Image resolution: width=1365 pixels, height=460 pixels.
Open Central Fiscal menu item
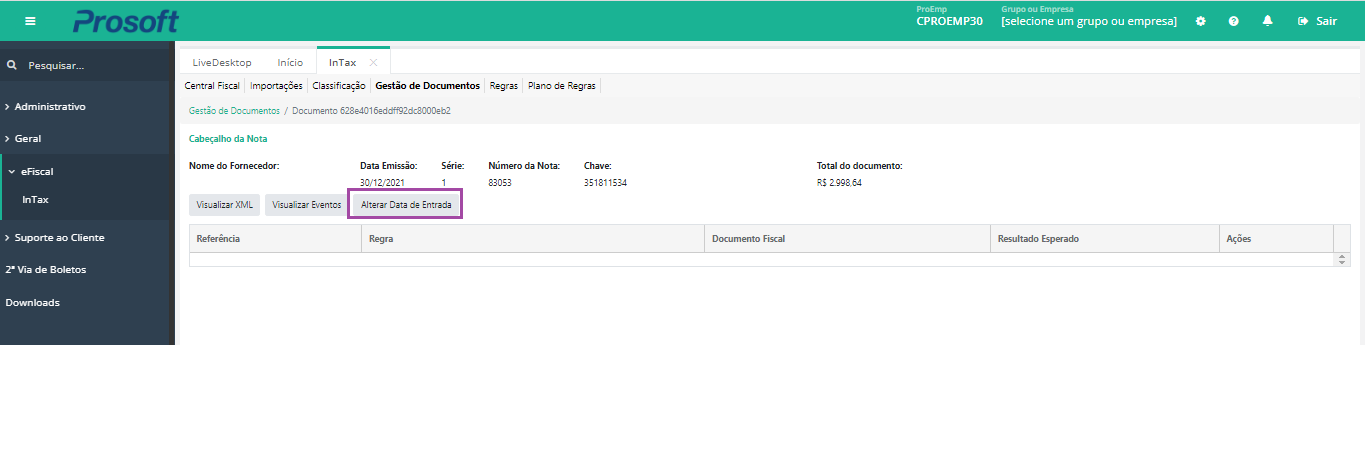coord(212,86)
